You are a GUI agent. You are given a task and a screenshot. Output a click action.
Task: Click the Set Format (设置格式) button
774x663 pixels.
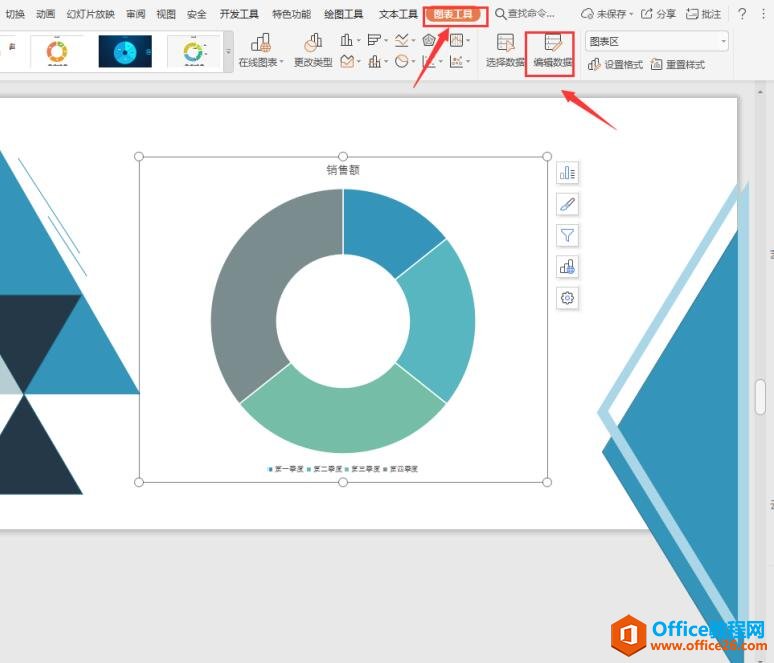(x=615, y=65)
